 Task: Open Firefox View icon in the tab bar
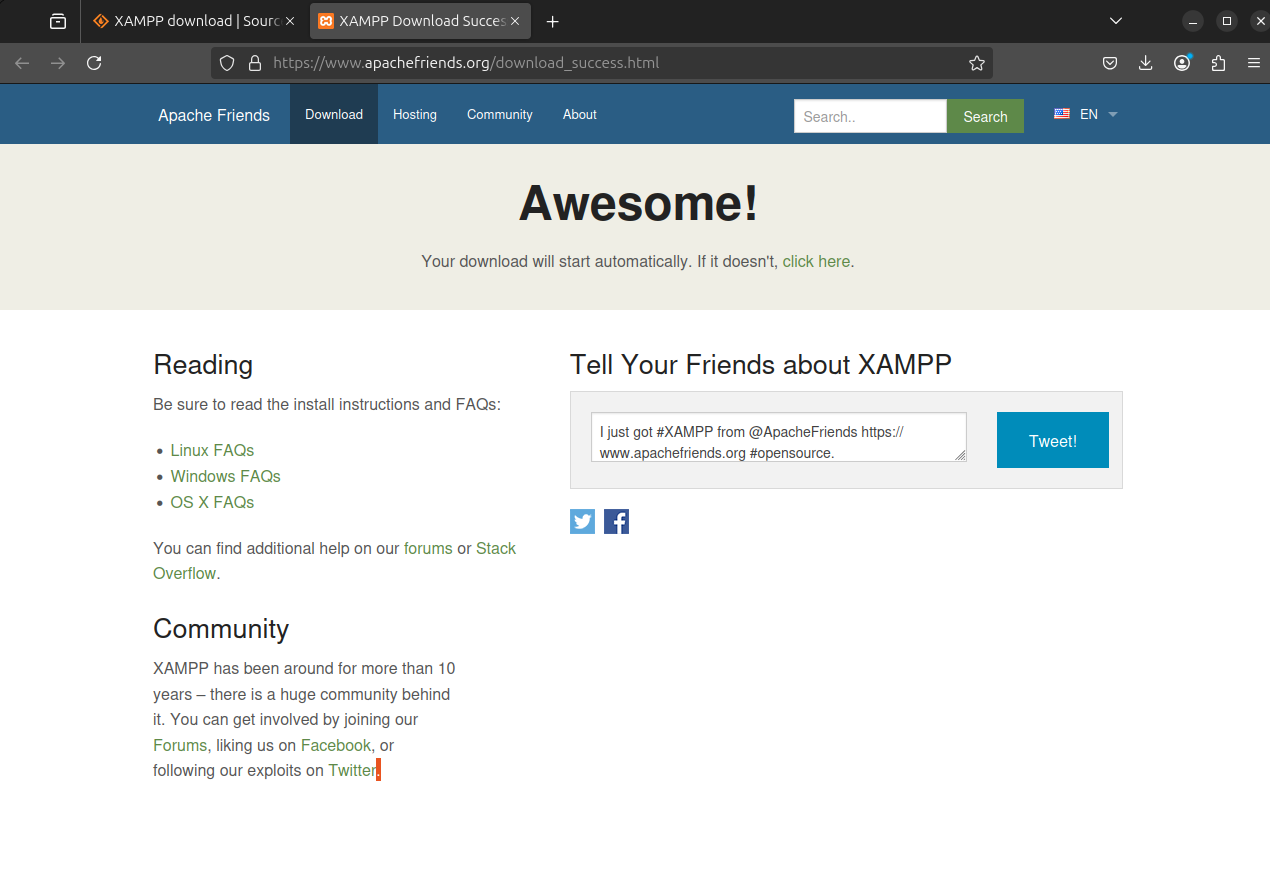click(x=58, y=21)
